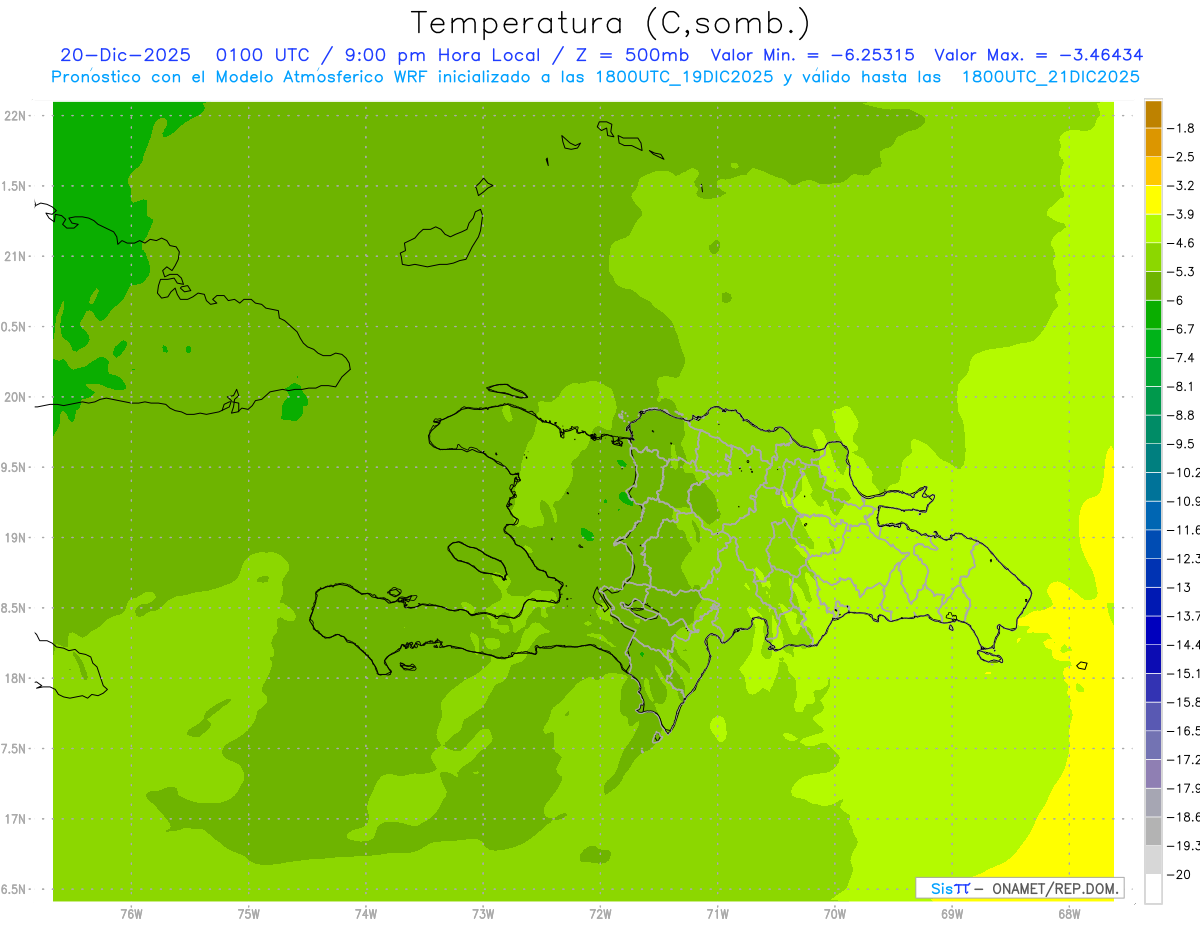Pick the teal swatch between -8.8 and -9.5
This screenshot has width=1200, height=927.
(1154, 429)
